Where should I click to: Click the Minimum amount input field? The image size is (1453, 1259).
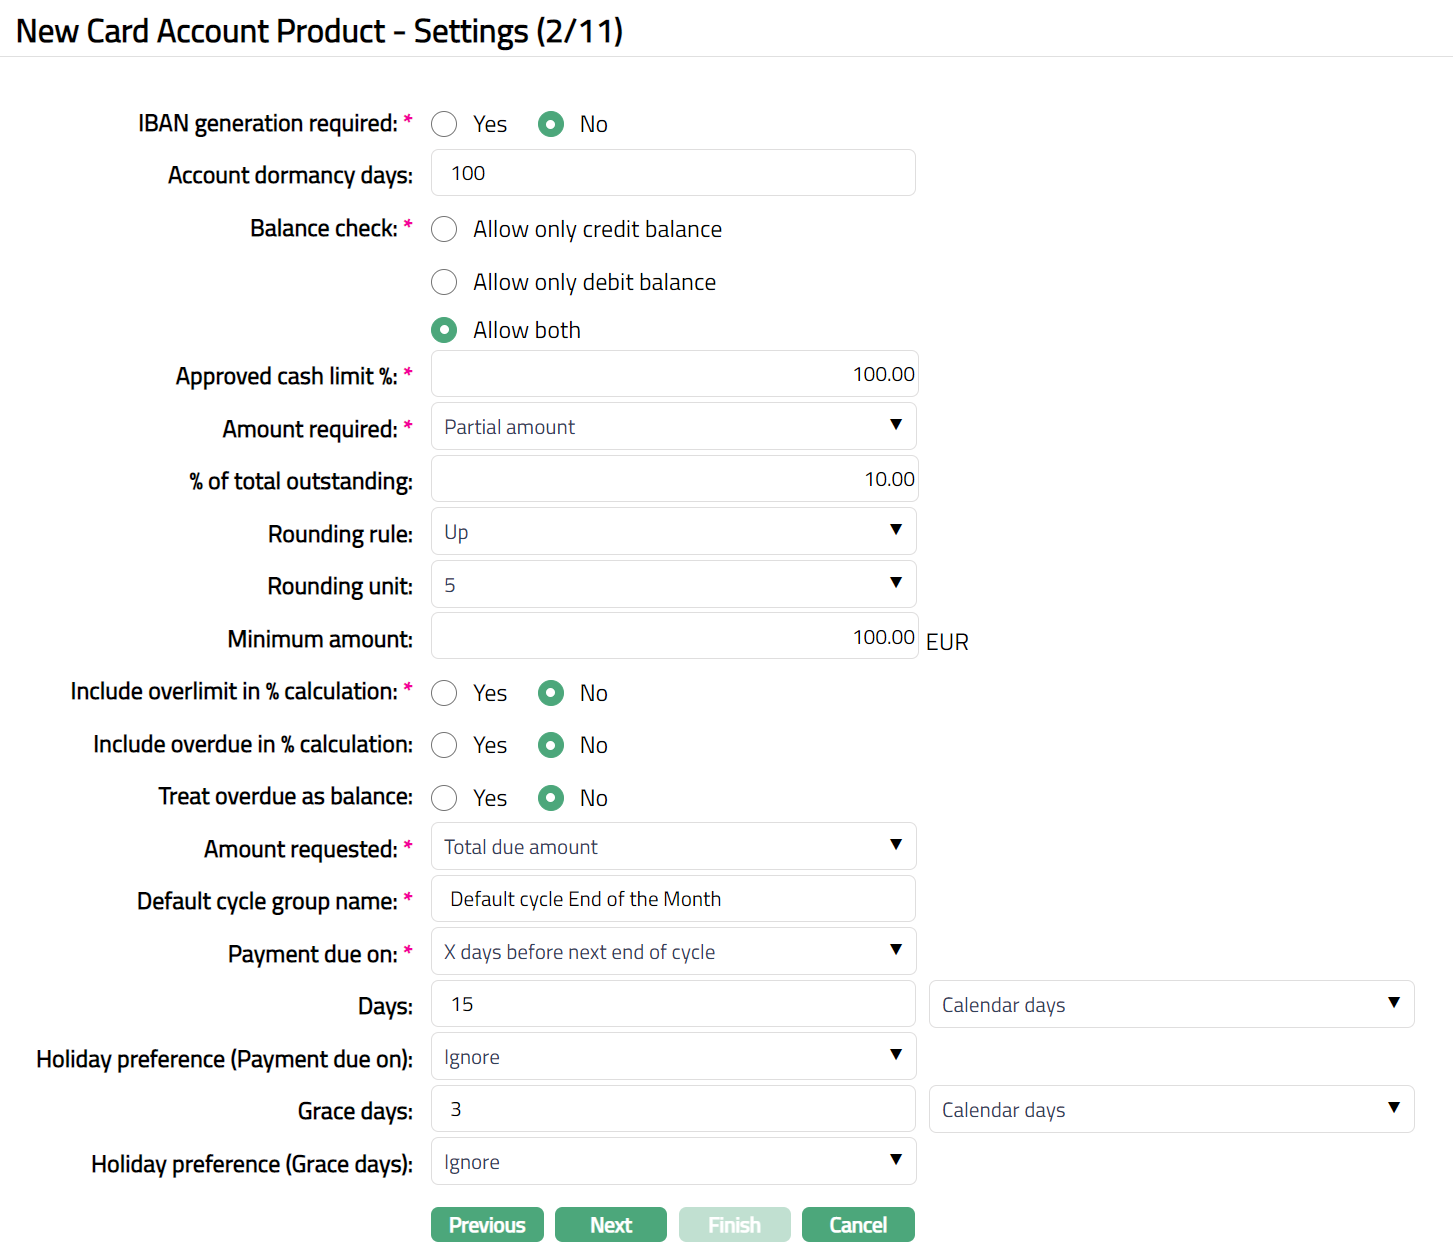tap(673, 637)
